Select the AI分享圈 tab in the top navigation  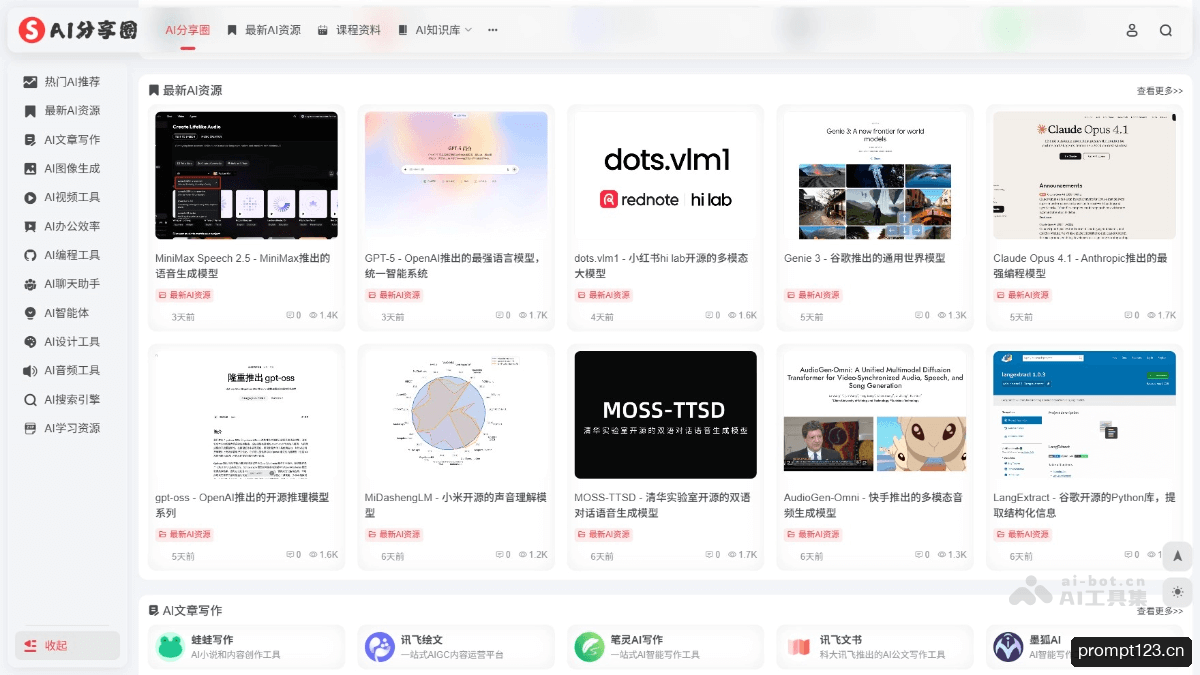coord(187,30)
